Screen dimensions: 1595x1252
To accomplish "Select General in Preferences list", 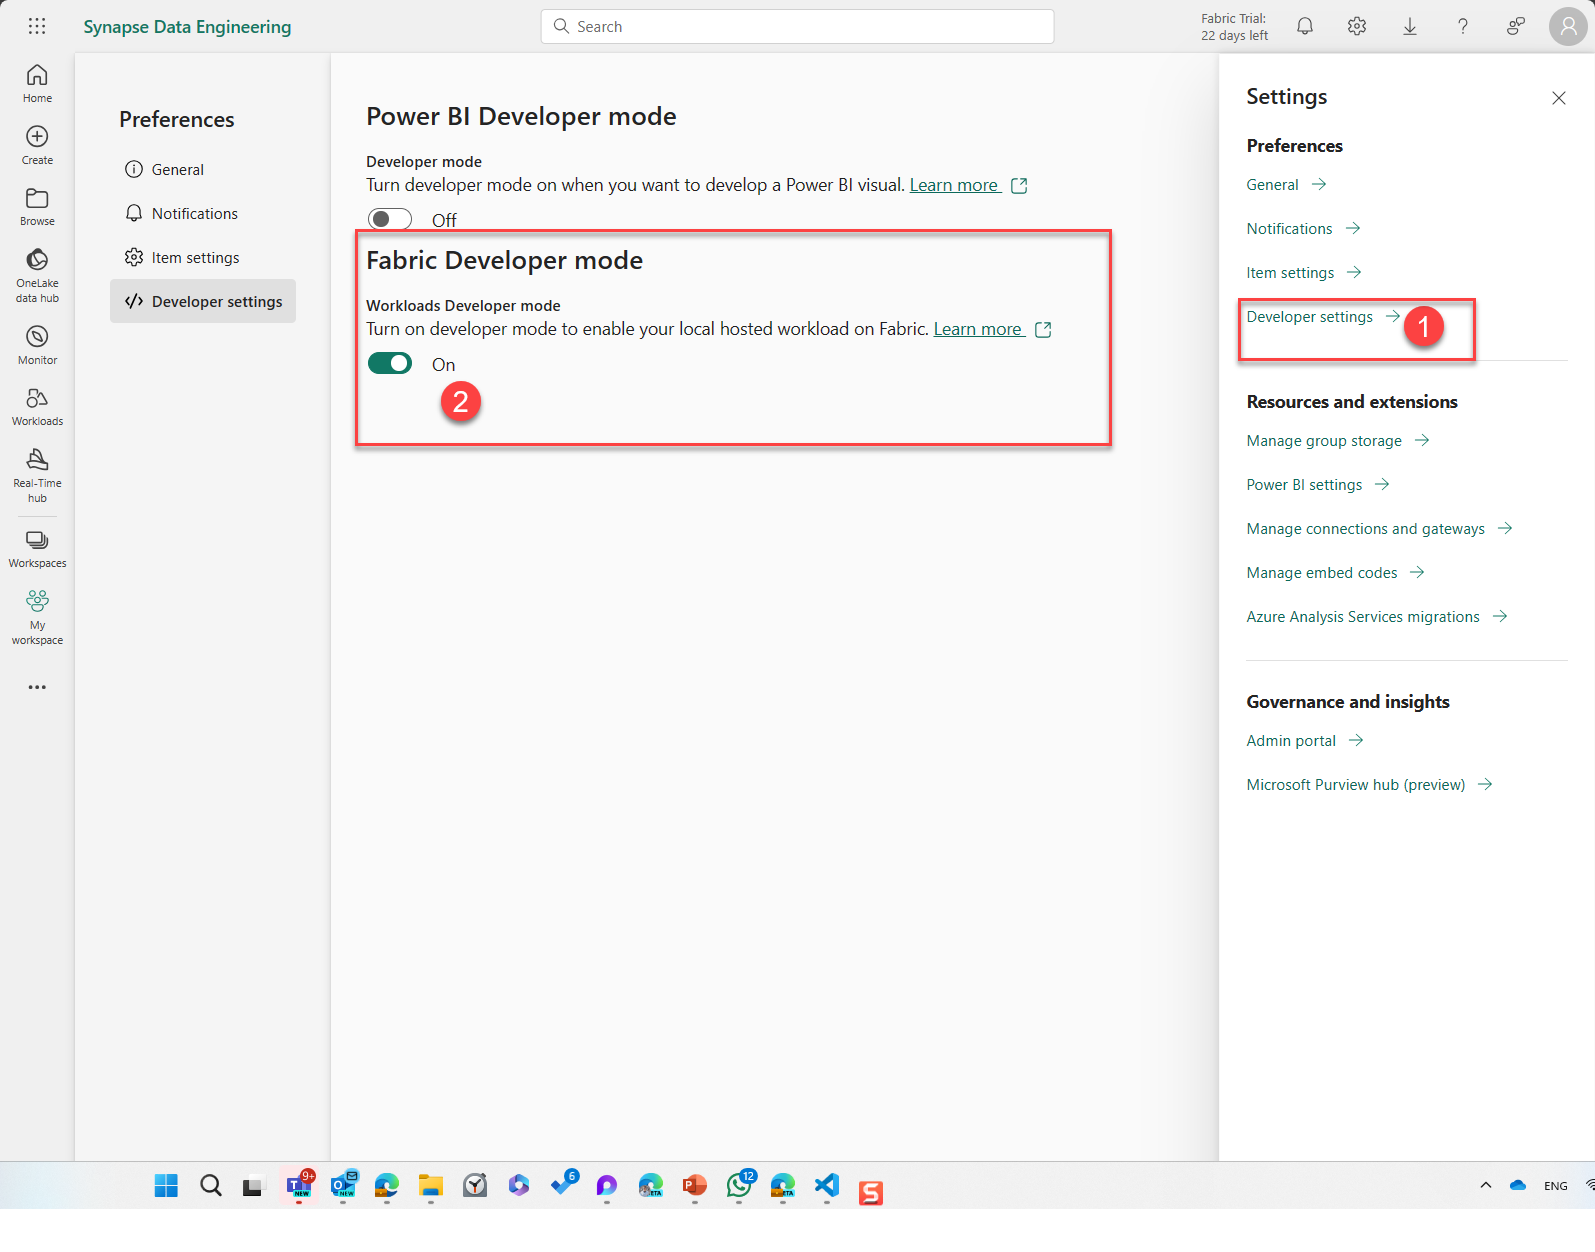I will tap(203, 170).
